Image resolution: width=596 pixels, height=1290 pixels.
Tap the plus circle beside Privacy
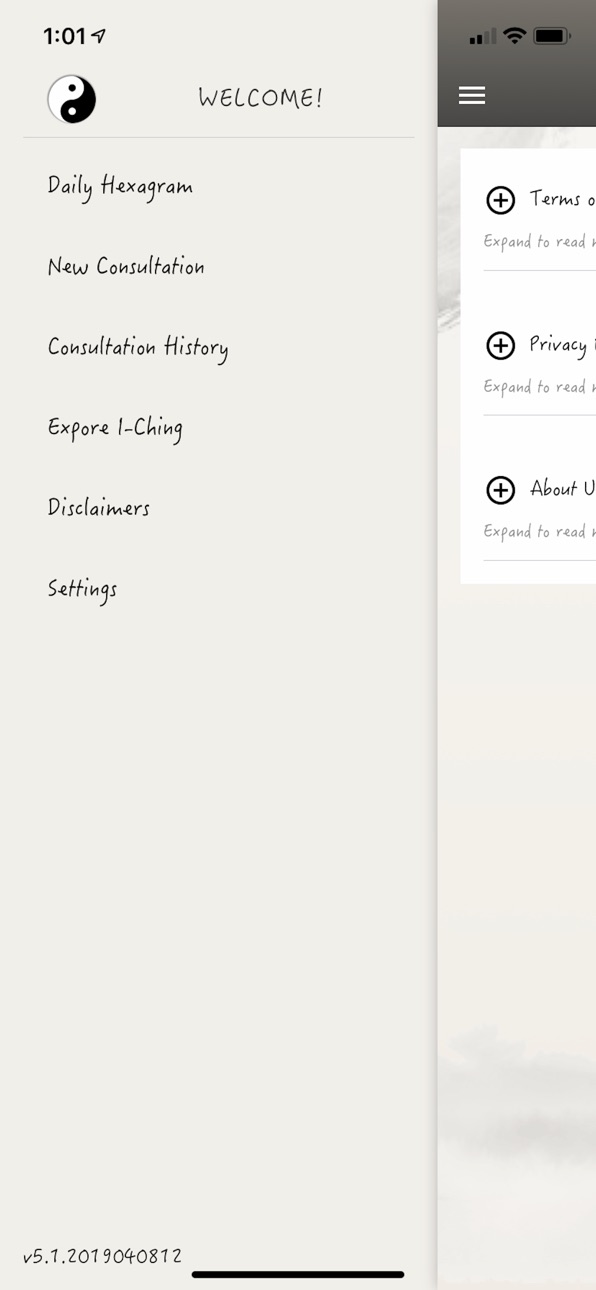(500, 345)
